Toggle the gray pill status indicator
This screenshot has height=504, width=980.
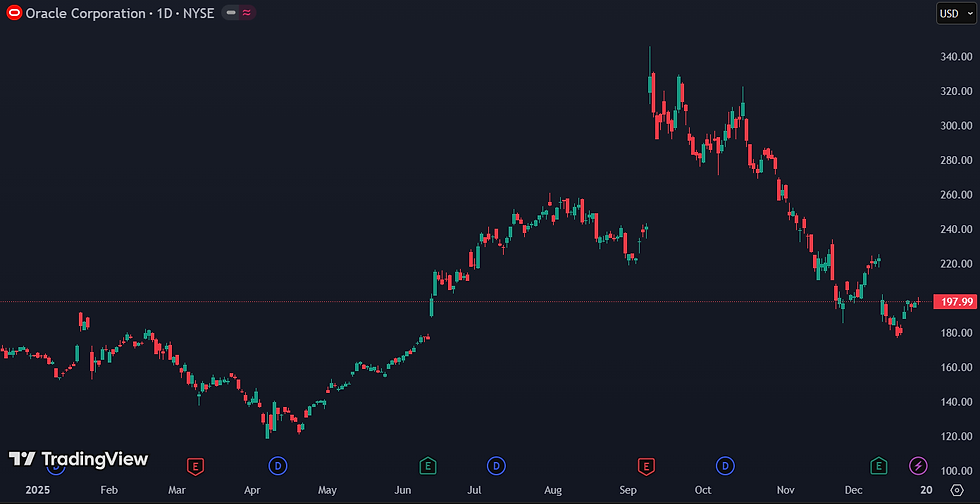[x=231, y=13]
